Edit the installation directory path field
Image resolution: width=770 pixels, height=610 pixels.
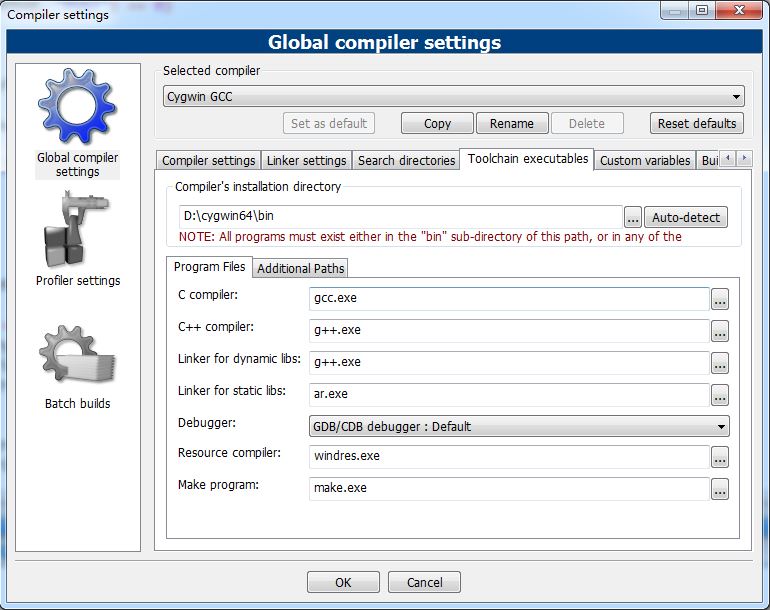(x=401, y=216)
